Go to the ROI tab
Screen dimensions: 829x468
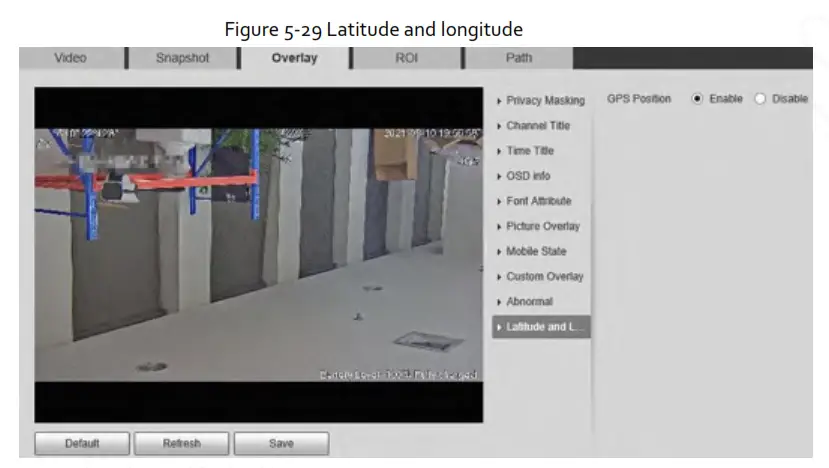[x=407, y=58]
